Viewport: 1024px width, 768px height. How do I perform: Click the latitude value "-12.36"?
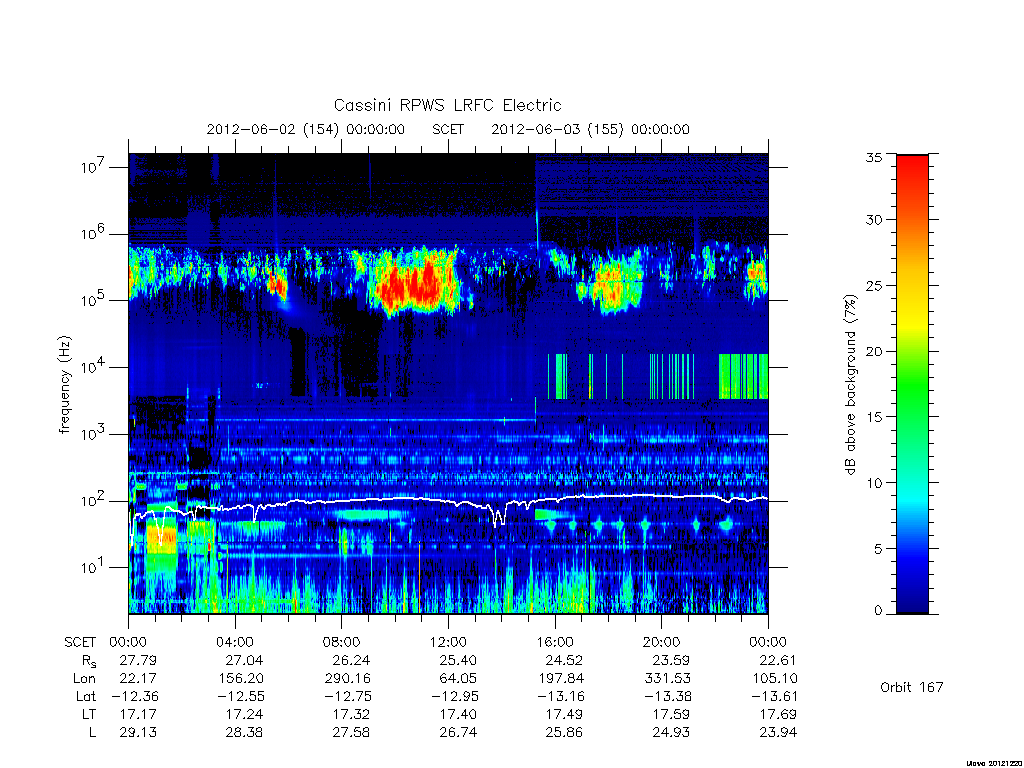click(134, 696)
